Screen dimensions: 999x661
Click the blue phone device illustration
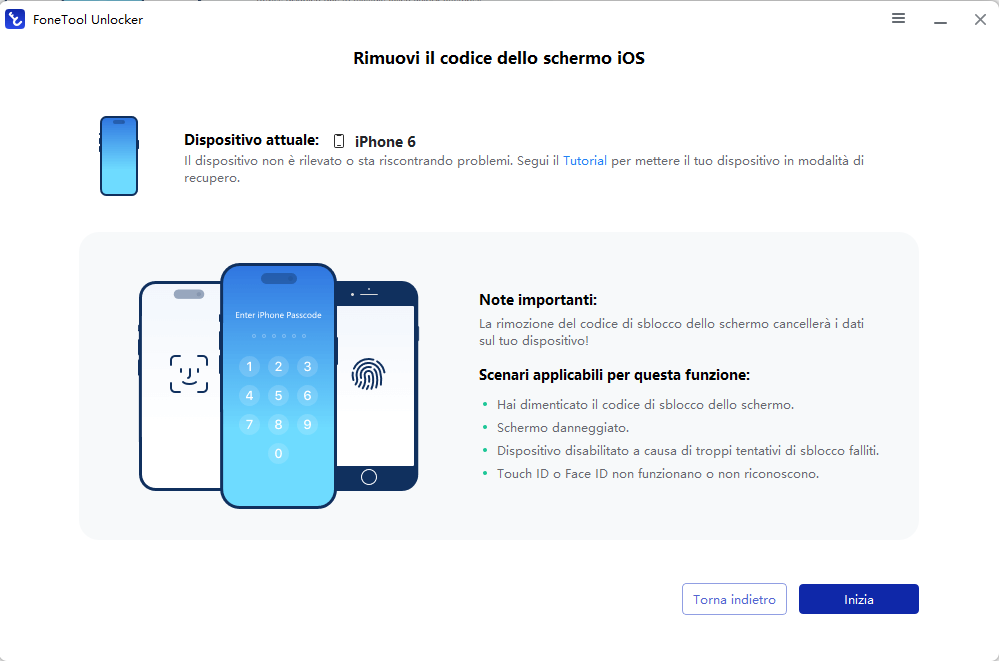[119, 156]
